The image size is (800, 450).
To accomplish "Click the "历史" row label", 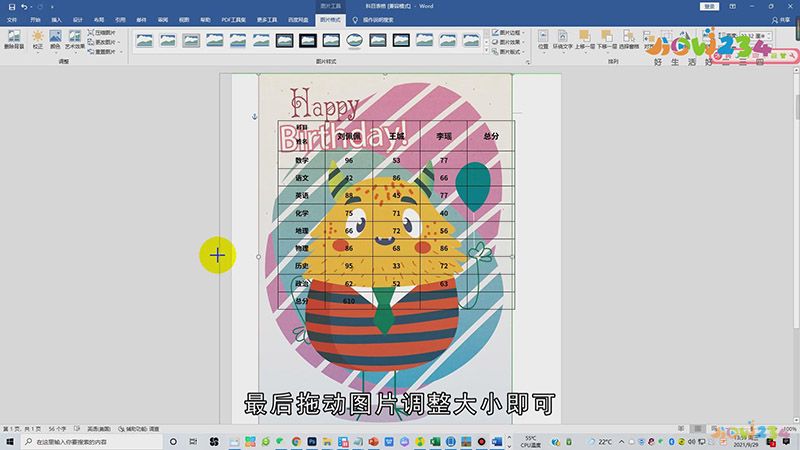I will coord(302,266).
